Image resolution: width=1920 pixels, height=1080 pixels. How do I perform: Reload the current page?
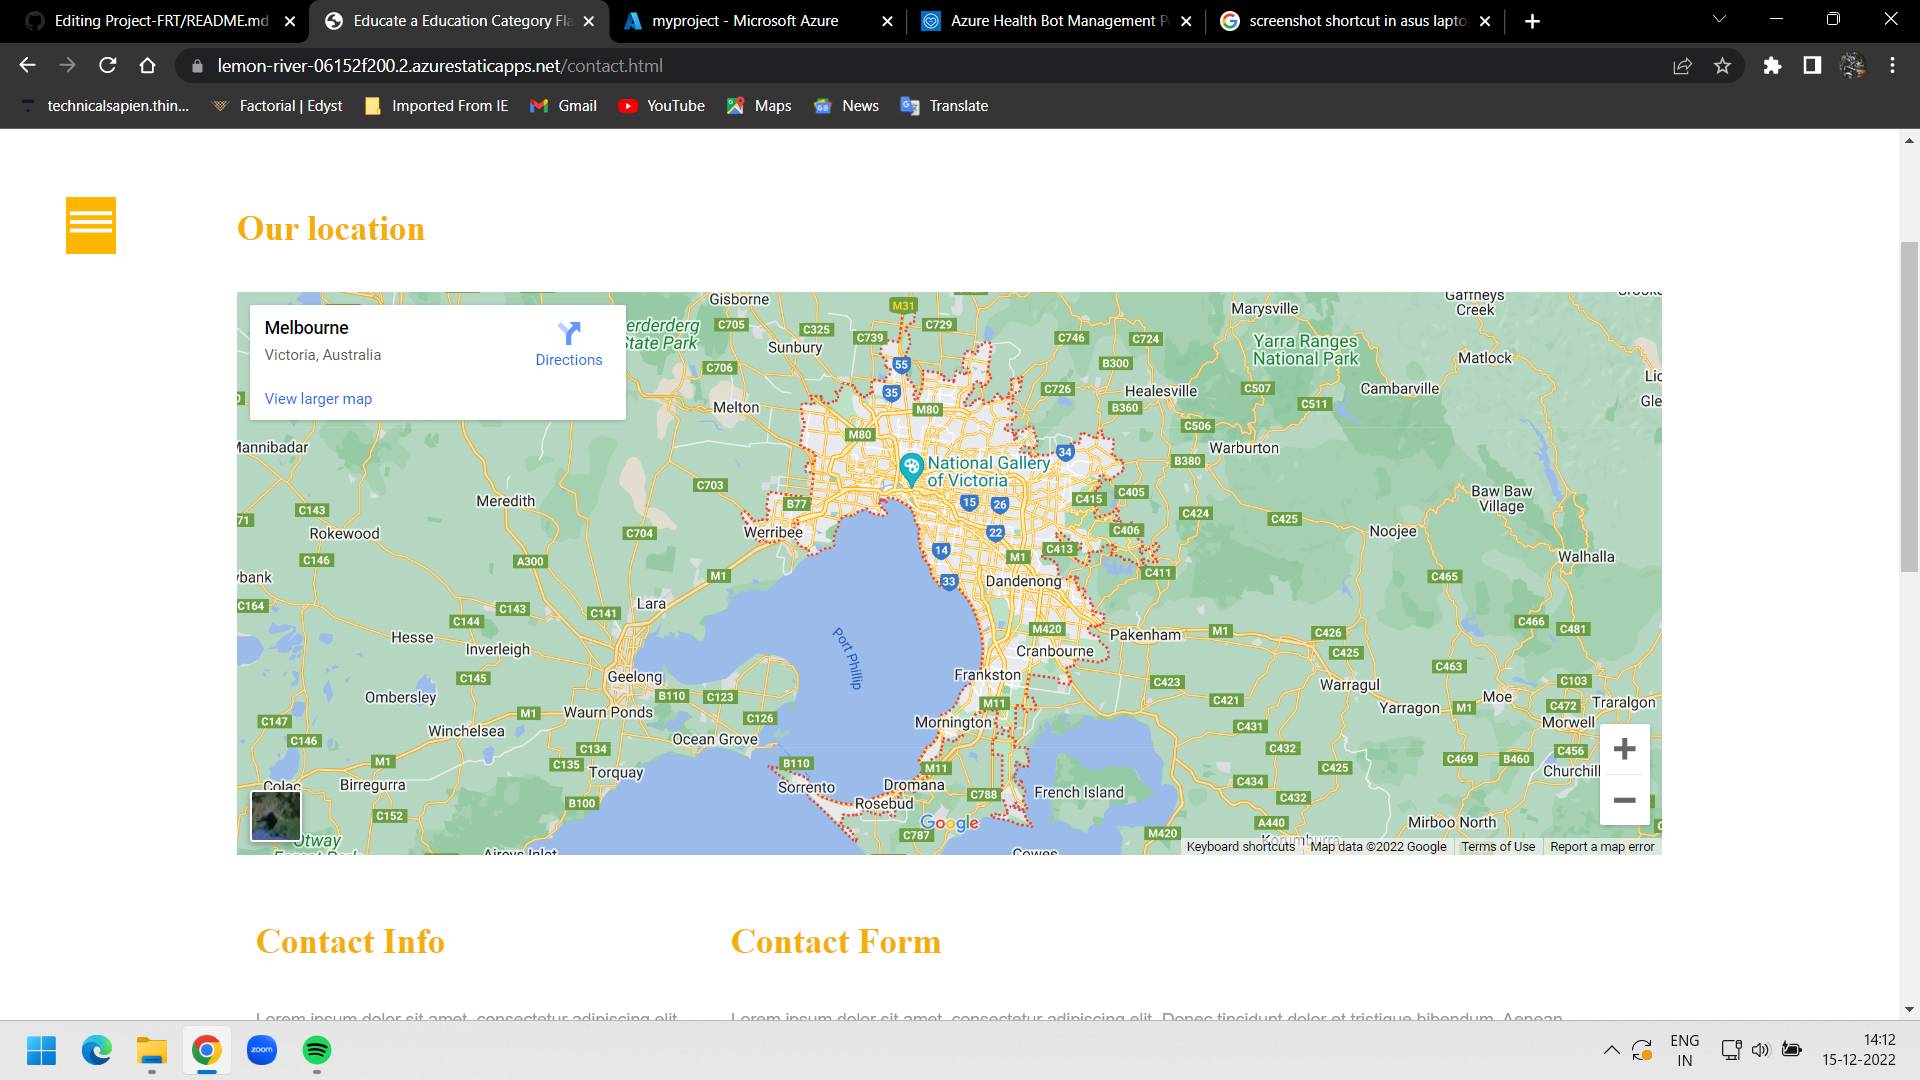pyautogui.click(x=108, y=66)
